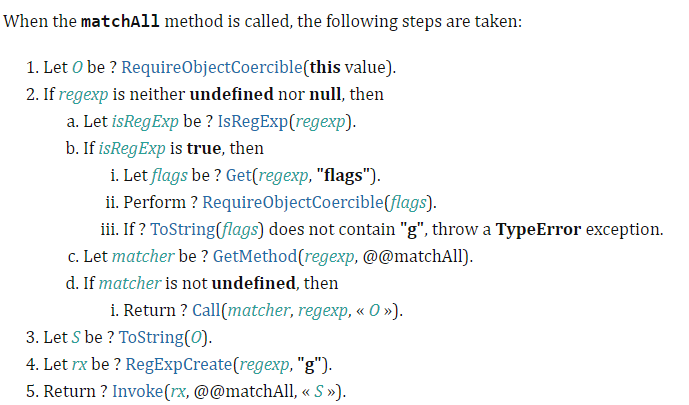Select the rx variable in step 4
Viewport: 689px width, 405px height.
79,365
